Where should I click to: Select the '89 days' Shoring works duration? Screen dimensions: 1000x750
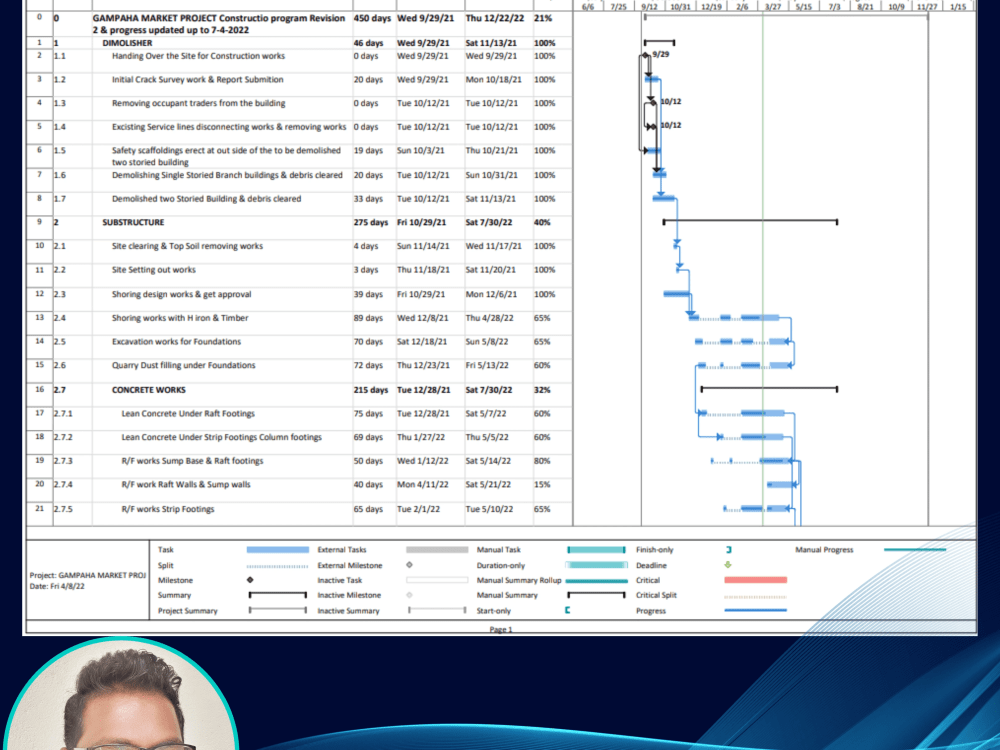tap(369, 318)
